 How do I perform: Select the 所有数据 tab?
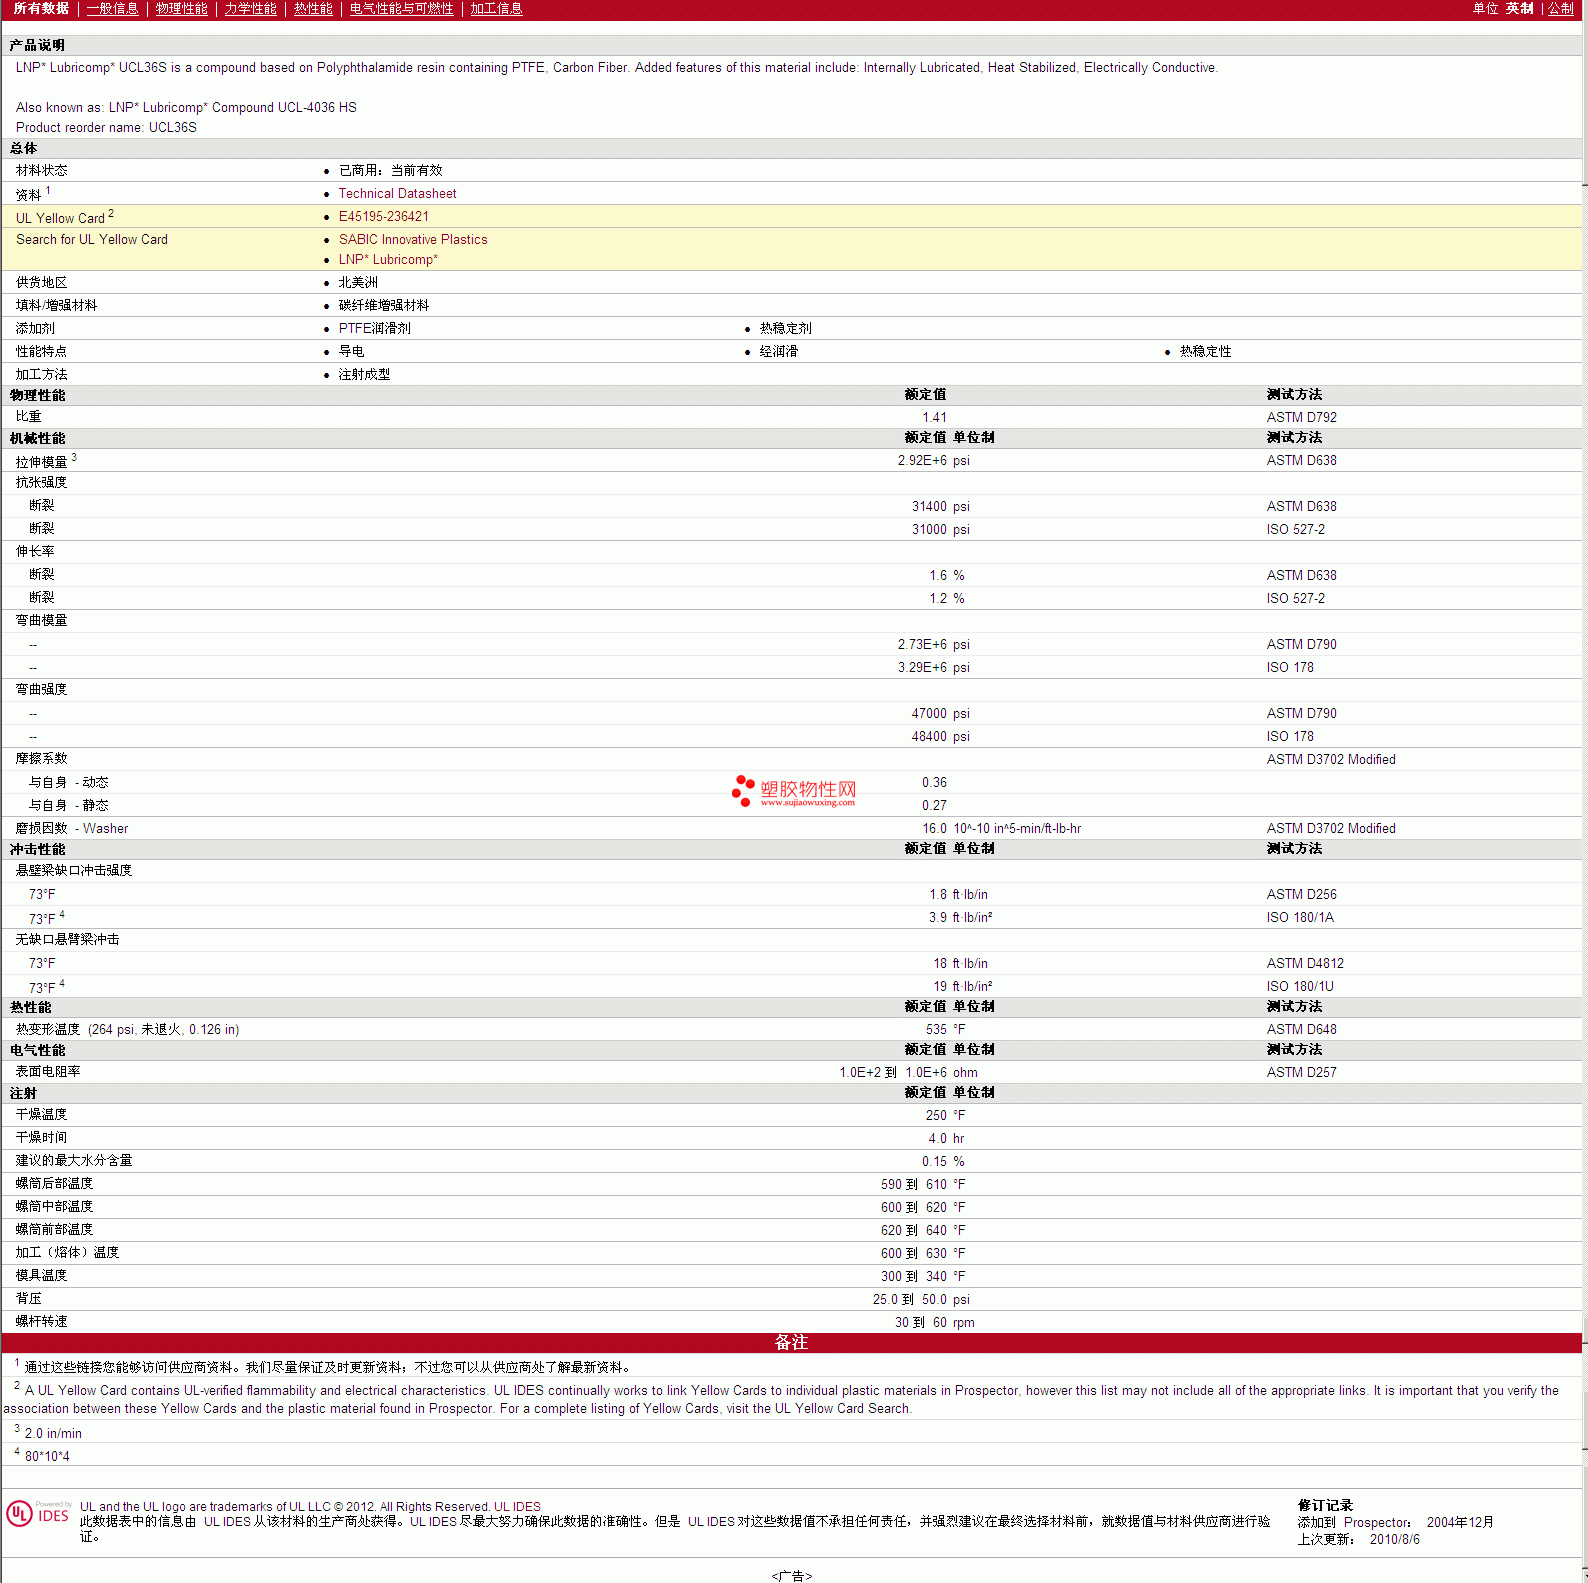tap(41, 9)
